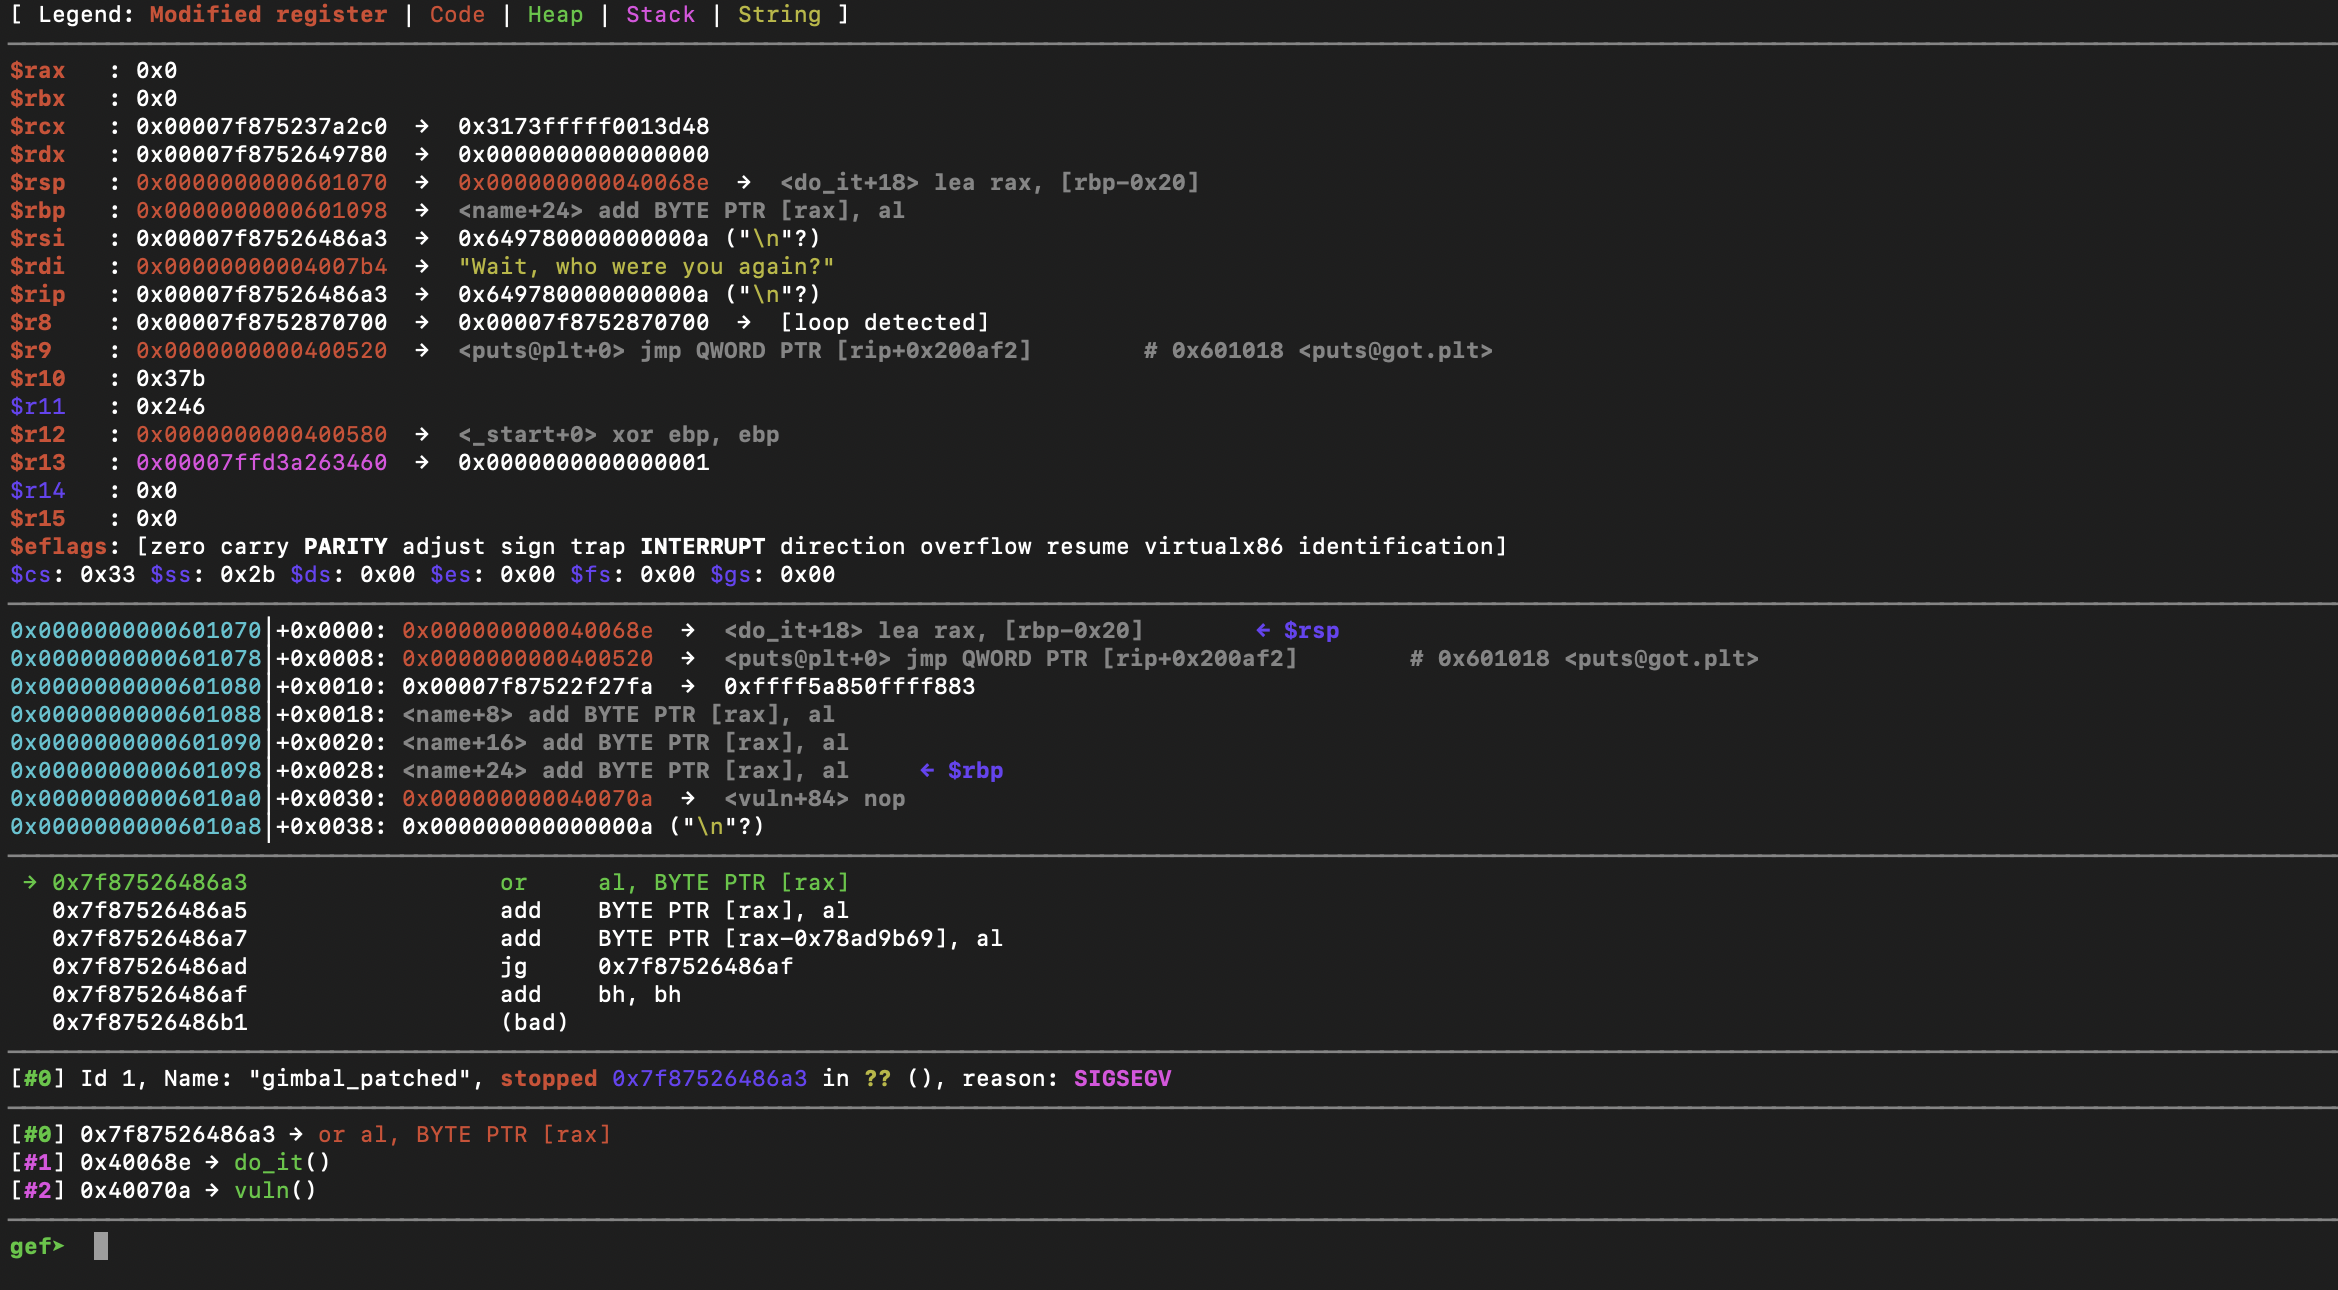Viewport: 2338px width, 1290px height.
Task: Click the $rsp marker in stack view
Action: tap(1298, 631)
